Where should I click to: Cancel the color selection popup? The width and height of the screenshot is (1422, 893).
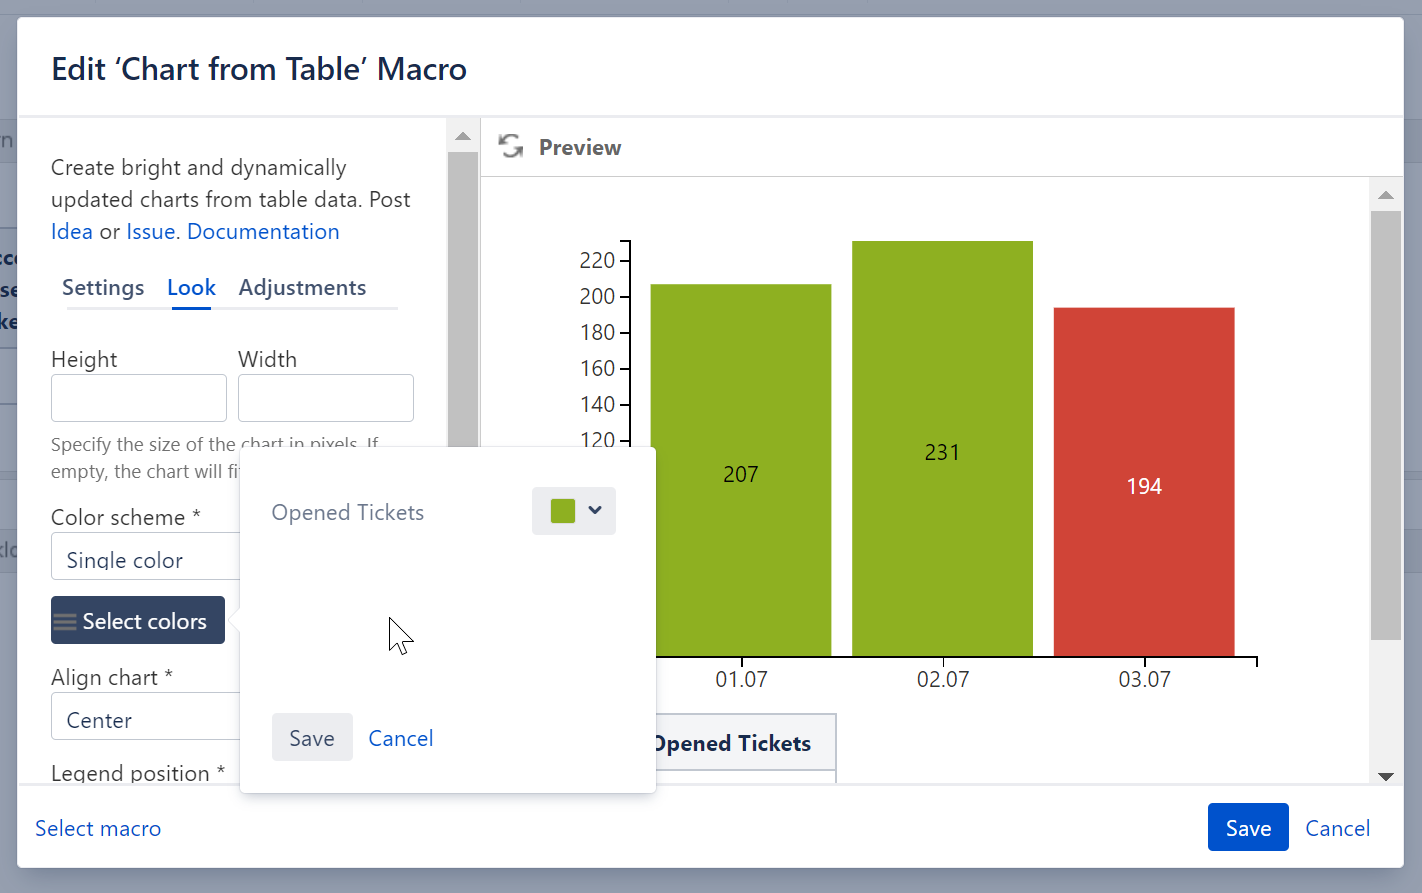click(x=400, y=738)
